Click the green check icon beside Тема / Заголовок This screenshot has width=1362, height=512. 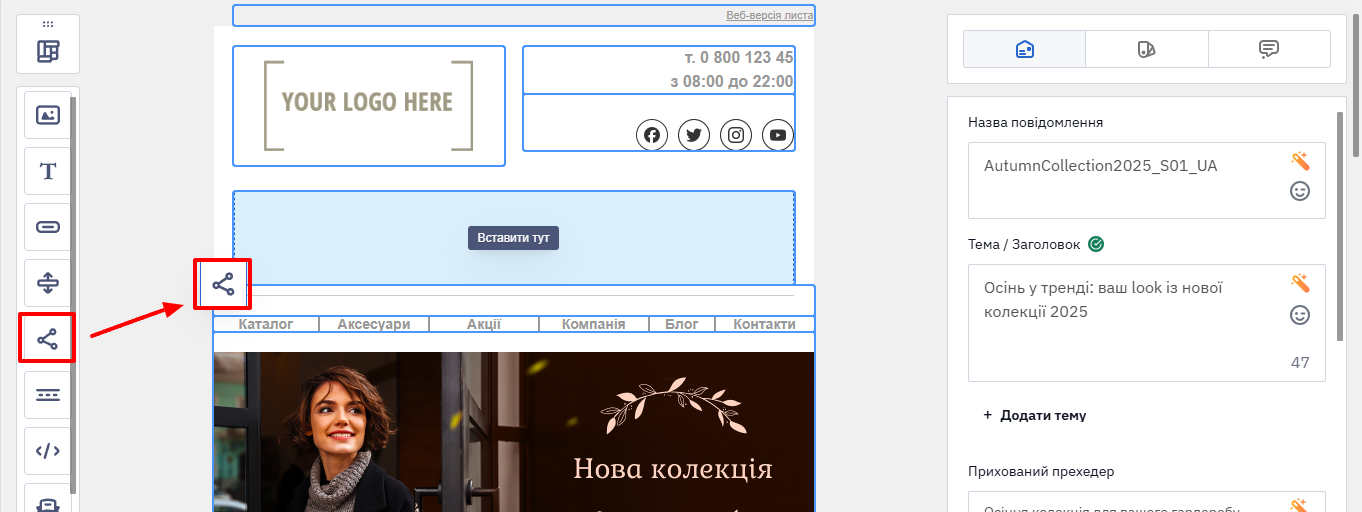coord(1096,244)
